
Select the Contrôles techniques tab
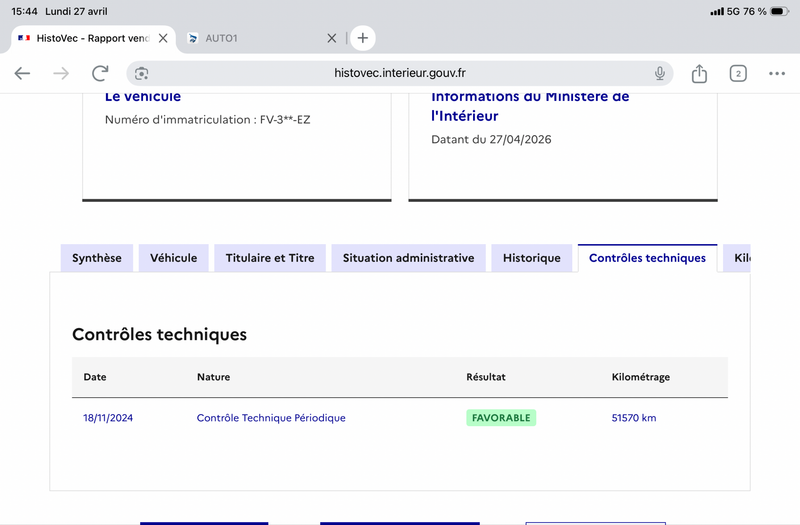647,258
